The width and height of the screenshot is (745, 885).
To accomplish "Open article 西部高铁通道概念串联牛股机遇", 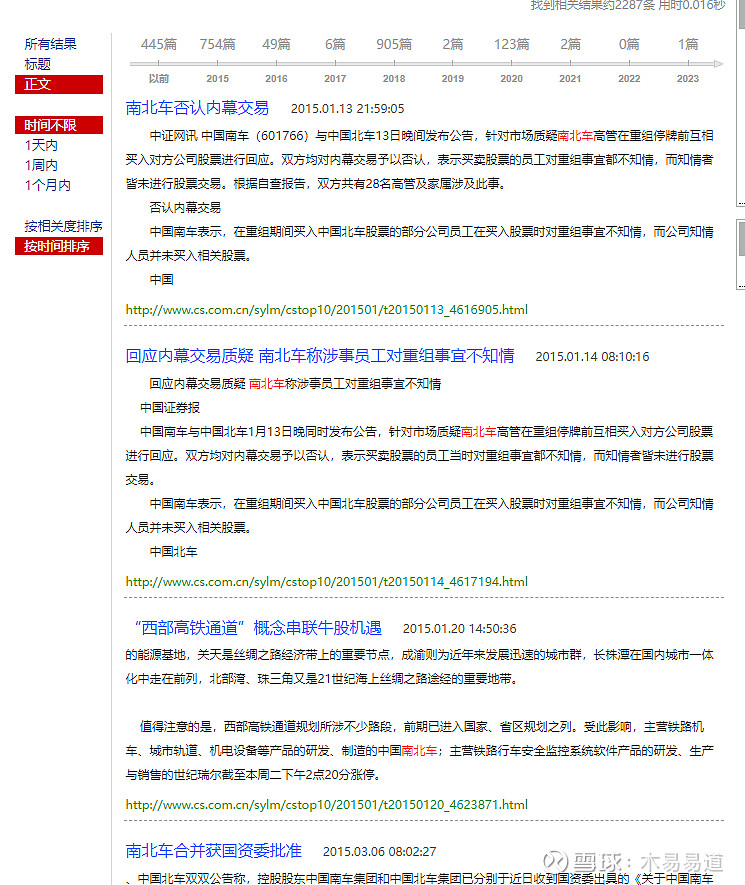I will click(x=258, y=628).
